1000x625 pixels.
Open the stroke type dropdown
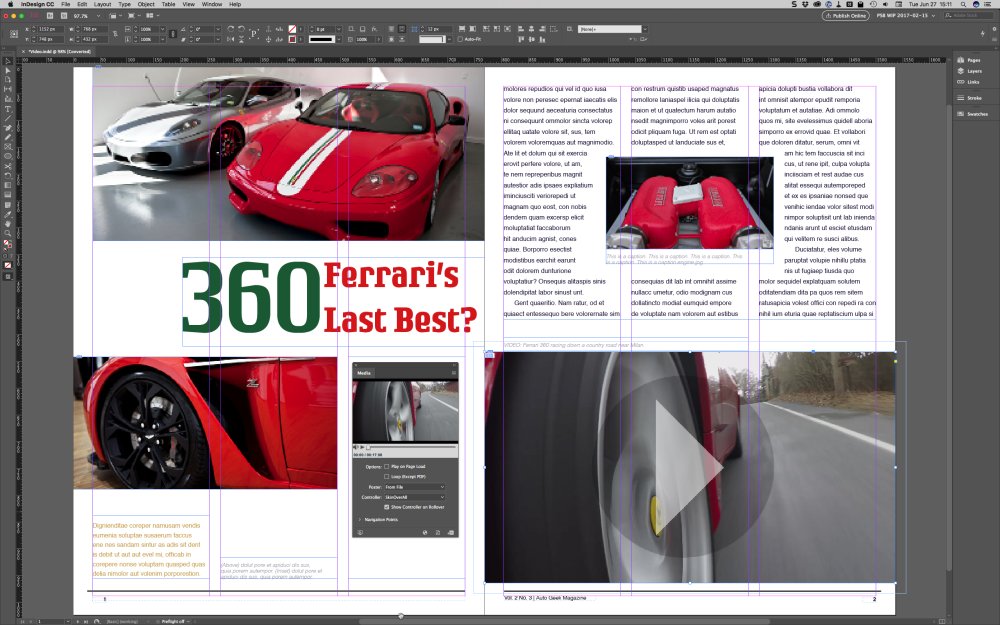339,40
